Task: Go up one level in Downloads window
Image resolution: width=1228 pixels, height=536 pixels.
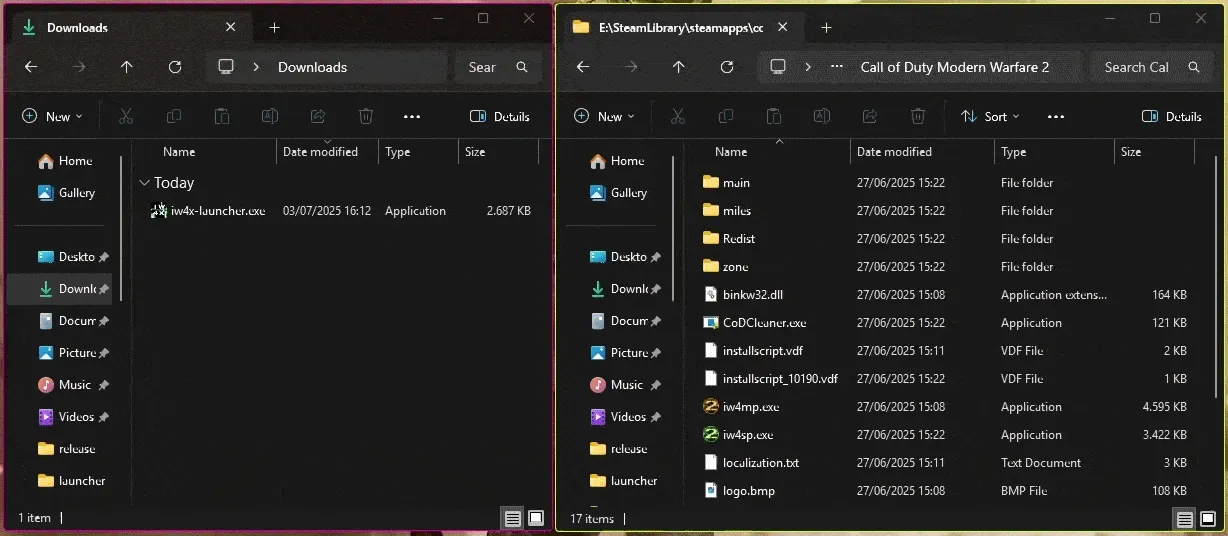Action: (x=126, y=67)
